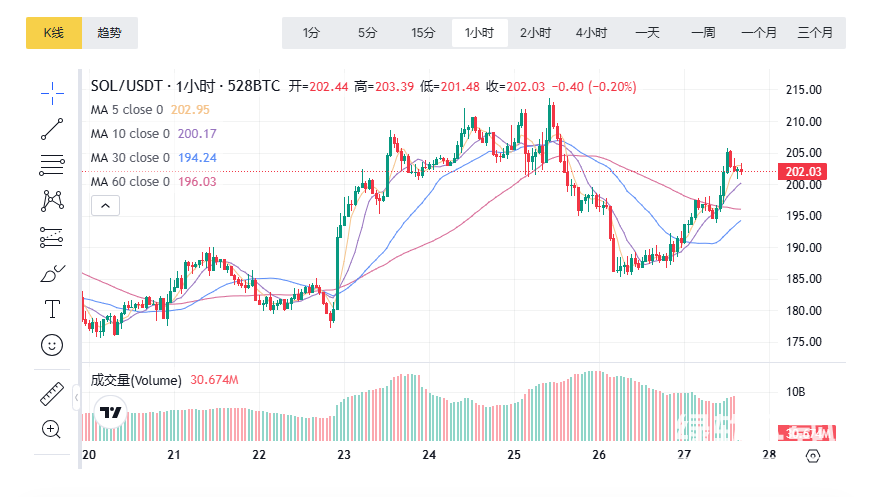Click the MA 60 close indicator label

(x=130, y=182)
